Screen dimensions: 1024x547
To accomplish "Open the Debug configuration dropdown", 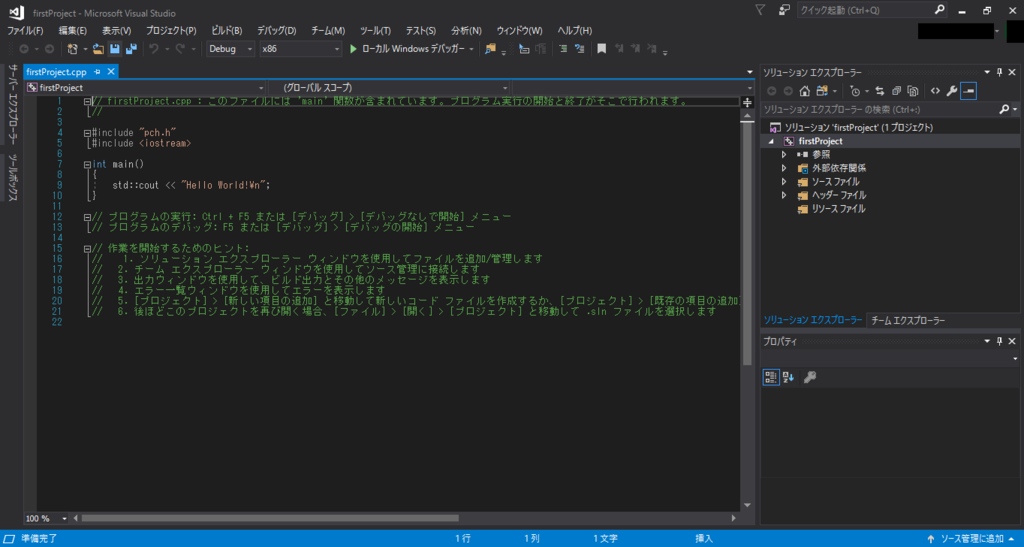I will point(230,49).
